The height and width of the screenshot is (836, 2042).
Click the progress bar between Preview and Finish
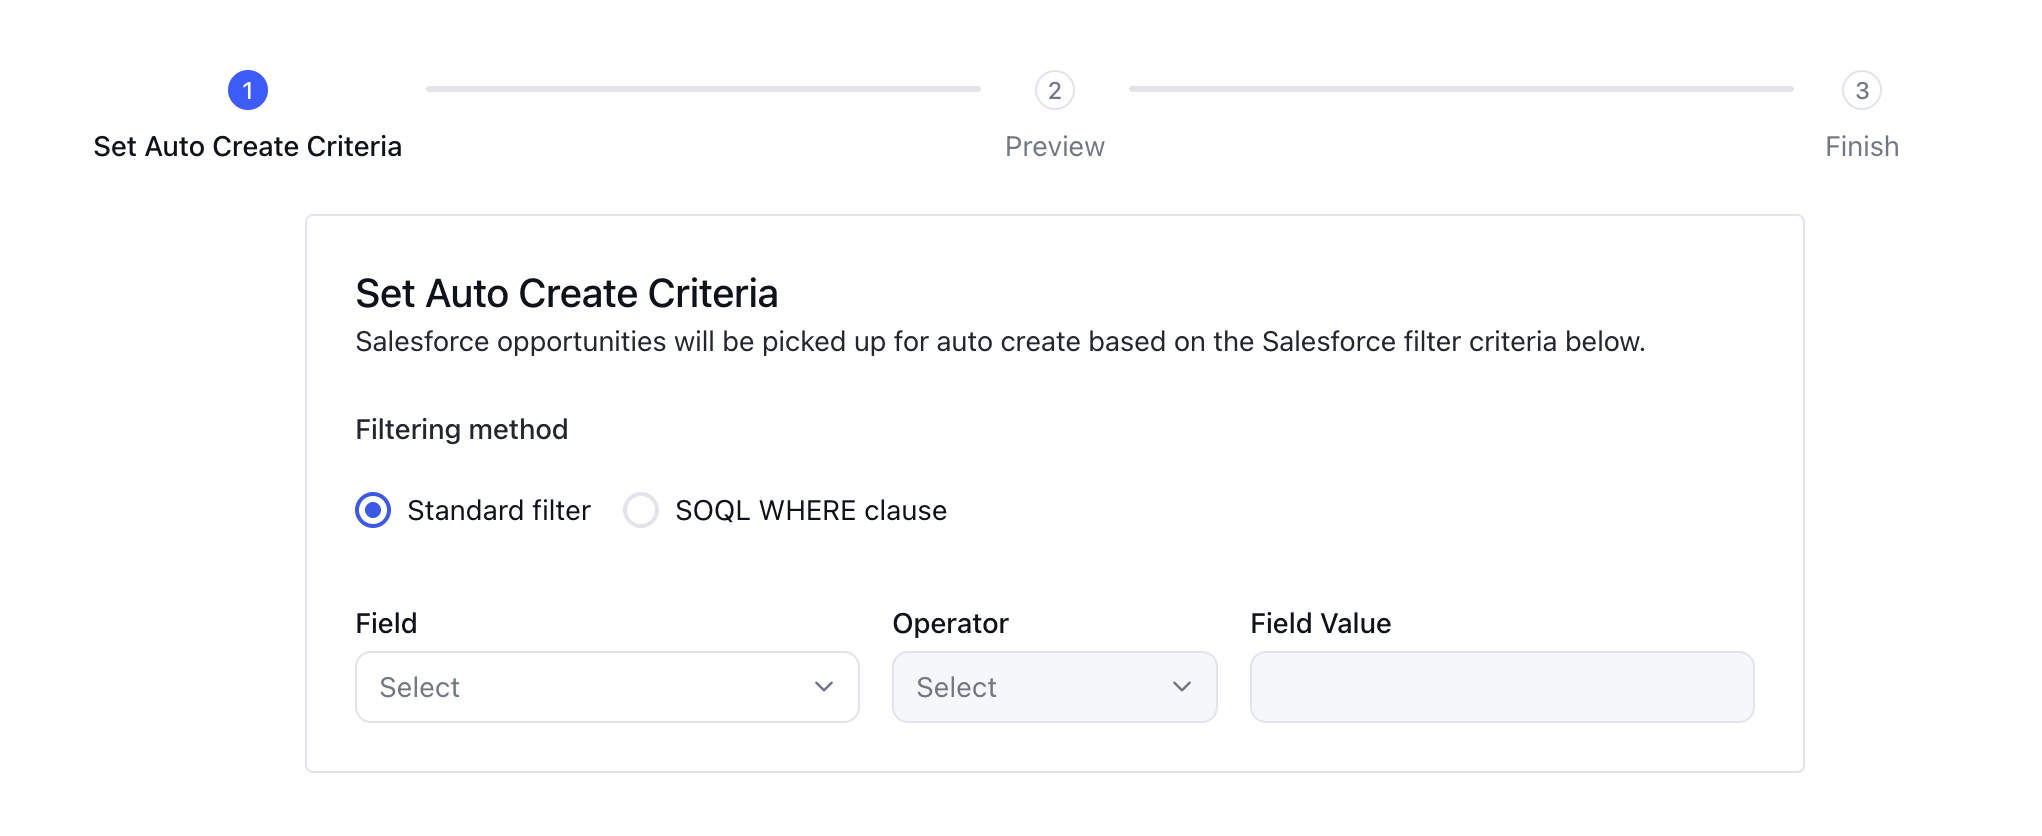click(x=1461, y=89)
